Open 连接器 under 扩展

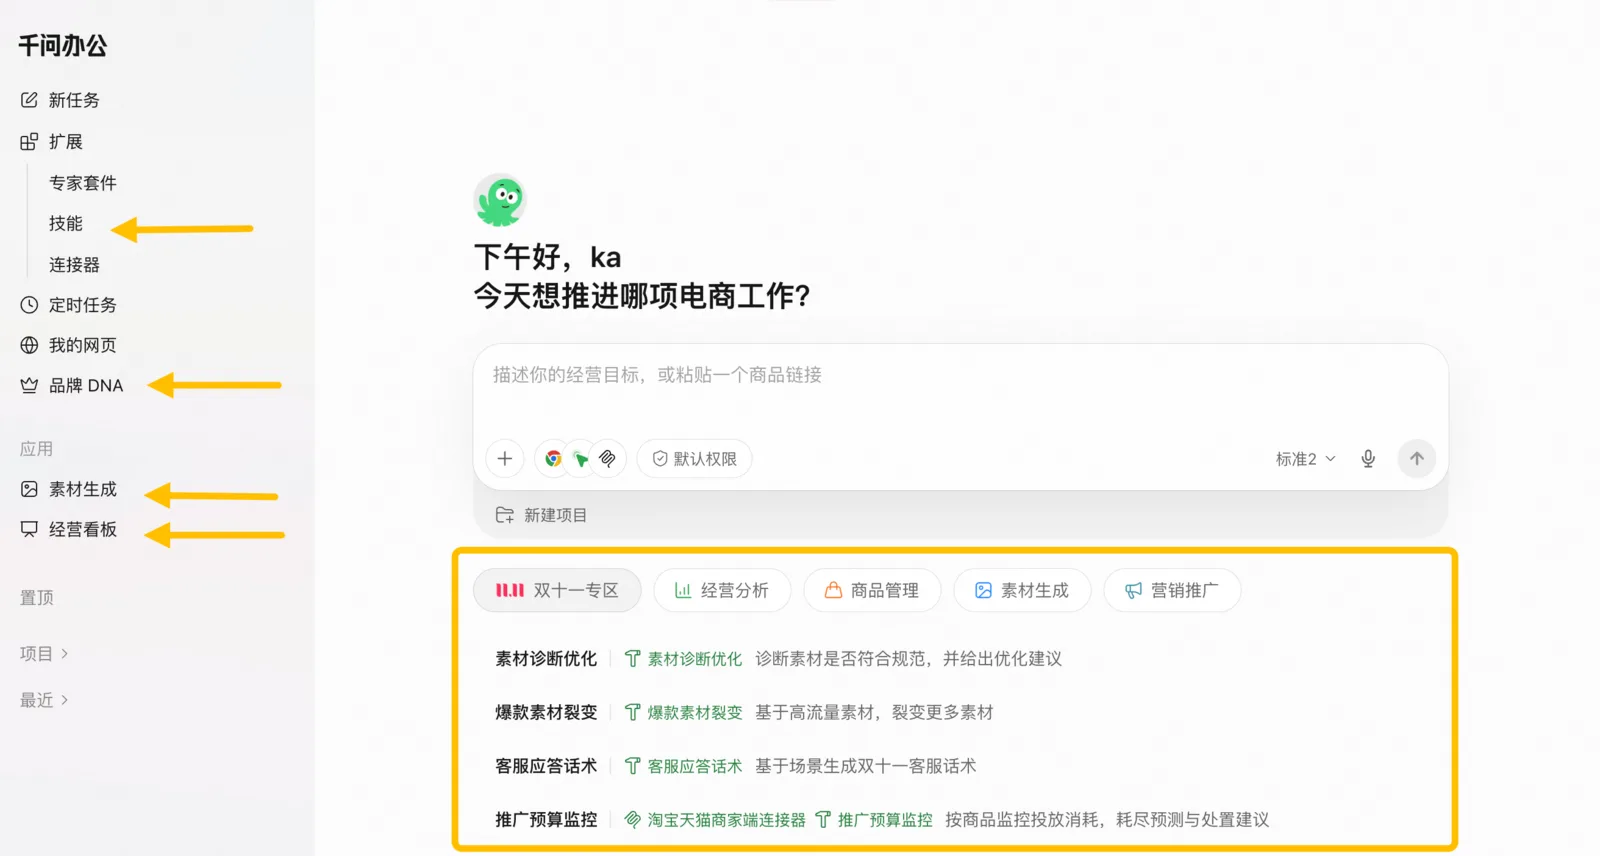(x=75, y=265)
